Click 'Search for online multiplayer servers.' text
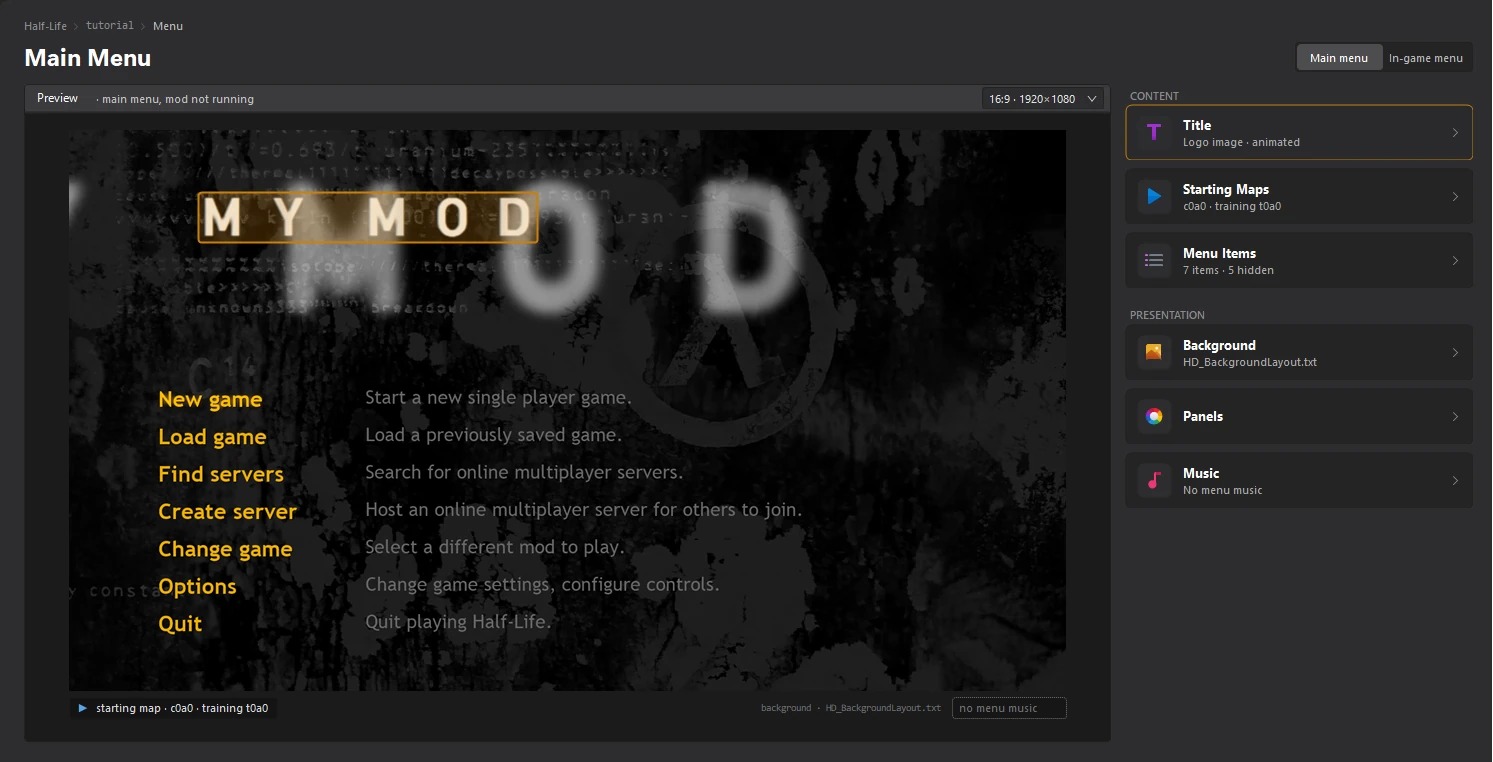1493x762 pixels. 524,472
